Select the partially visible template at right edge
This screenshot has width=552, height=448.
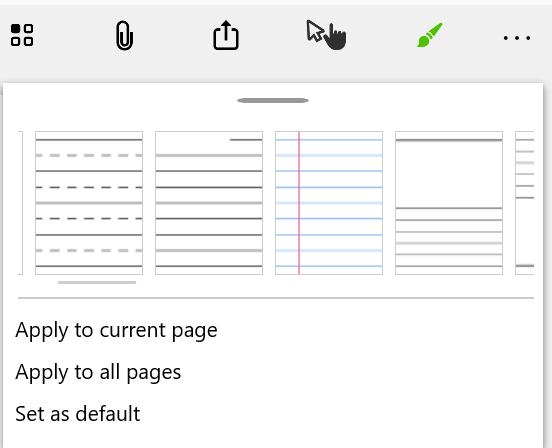point(525,203)
